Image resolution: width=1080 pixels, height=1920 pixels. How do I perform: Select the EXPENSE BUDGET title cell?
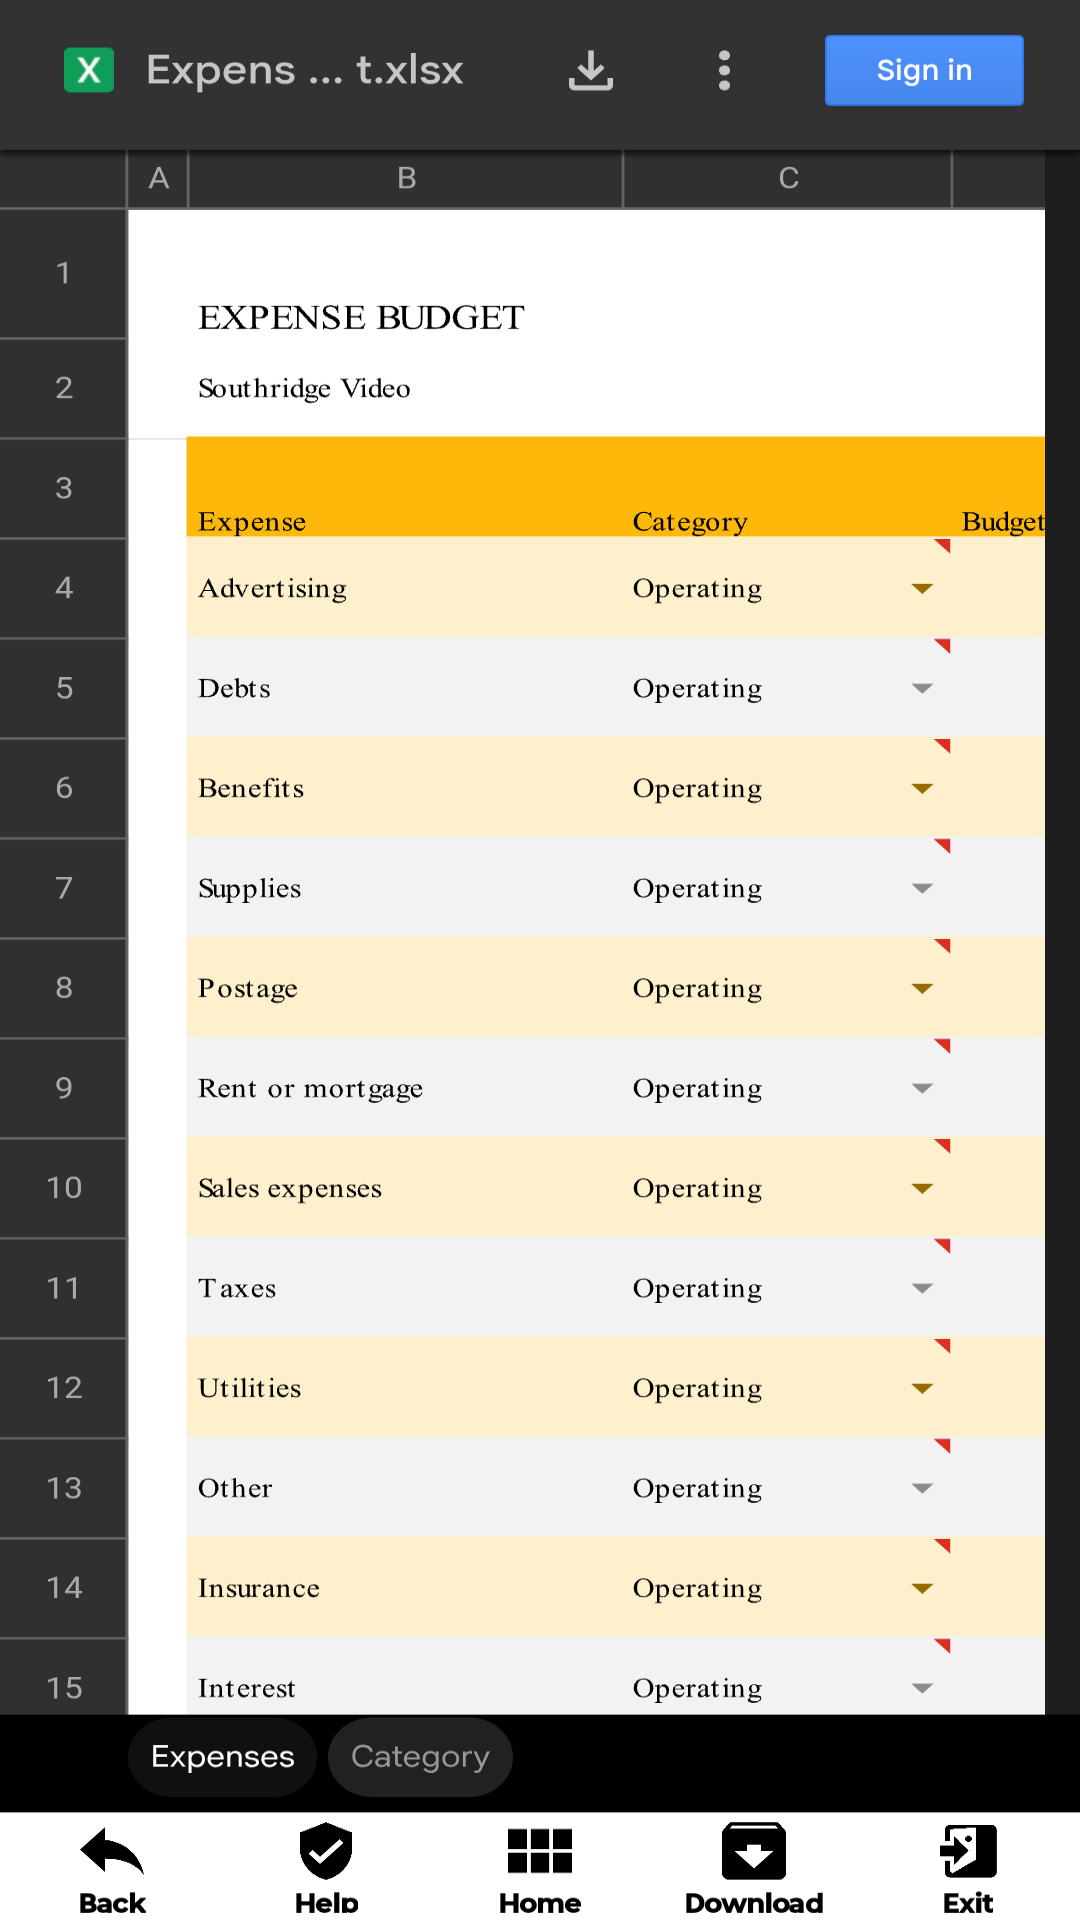click(361, 318)
